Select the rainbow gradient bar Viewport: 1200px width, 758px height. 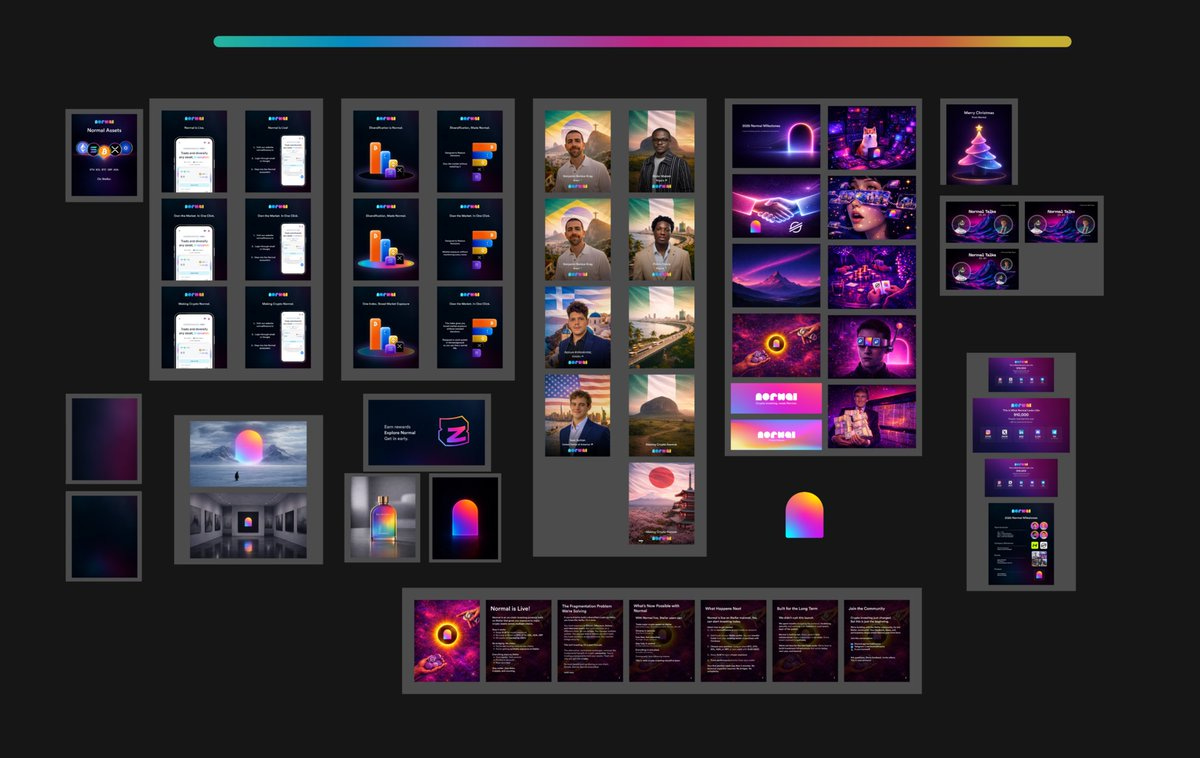(642, 42)
